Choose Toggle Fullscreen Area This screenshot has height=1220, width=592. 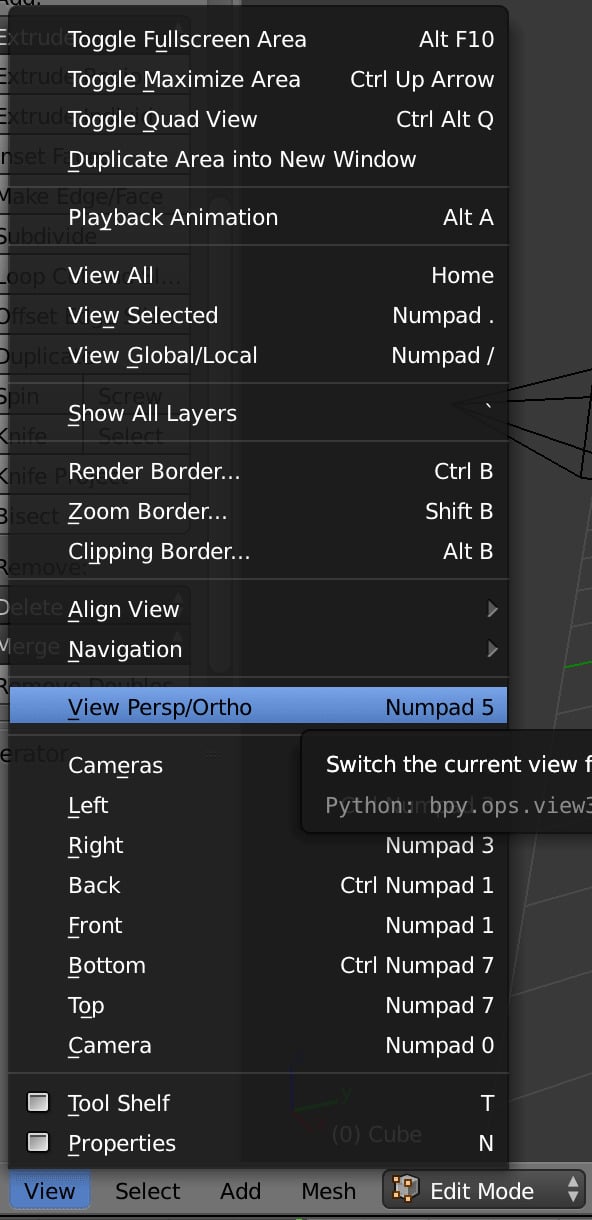point(259,39)
